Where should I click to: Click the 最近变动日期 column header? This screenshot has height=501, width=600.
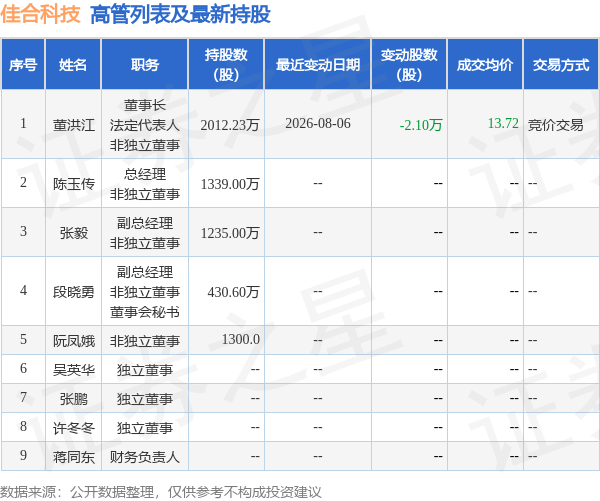click(x=318, y=65)
